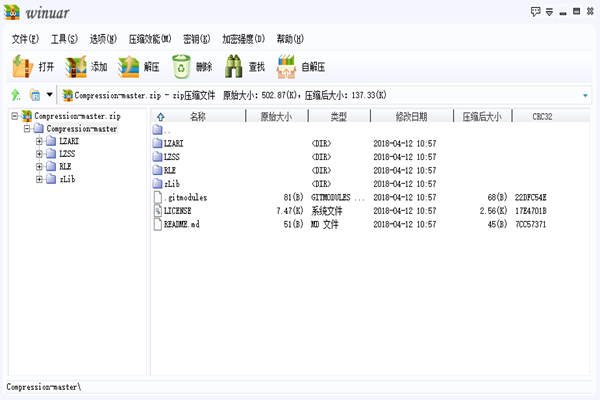Select the LZARI name in file list

click(173, 144)
